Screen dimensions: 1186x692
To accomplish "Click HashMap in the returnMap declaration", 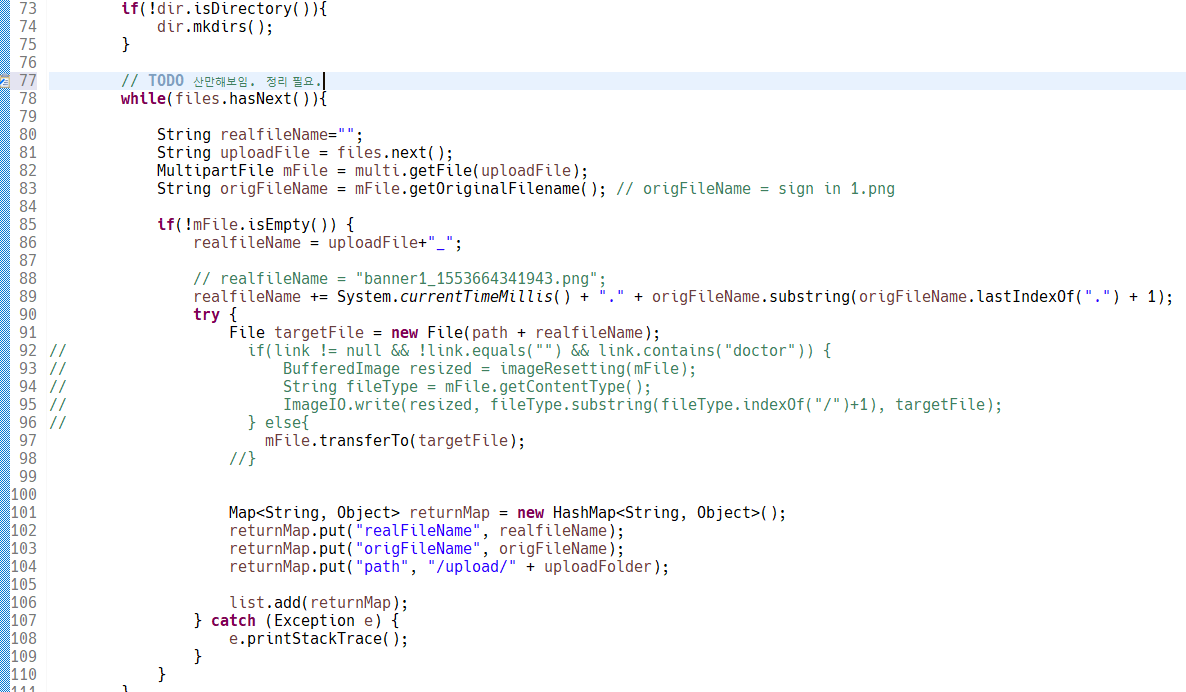I will [x=583, y=513].
